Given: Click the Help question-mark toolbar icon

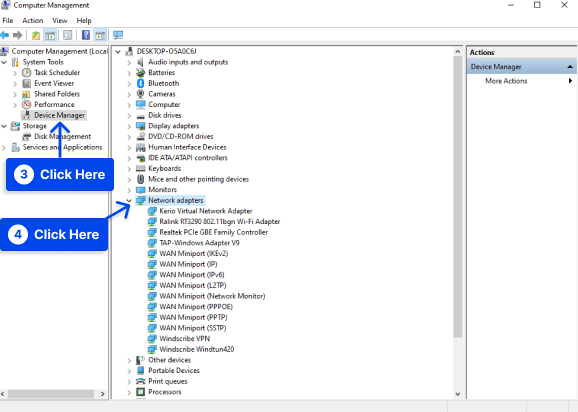Looking at the screenshot, I should [x=86, y=35].
